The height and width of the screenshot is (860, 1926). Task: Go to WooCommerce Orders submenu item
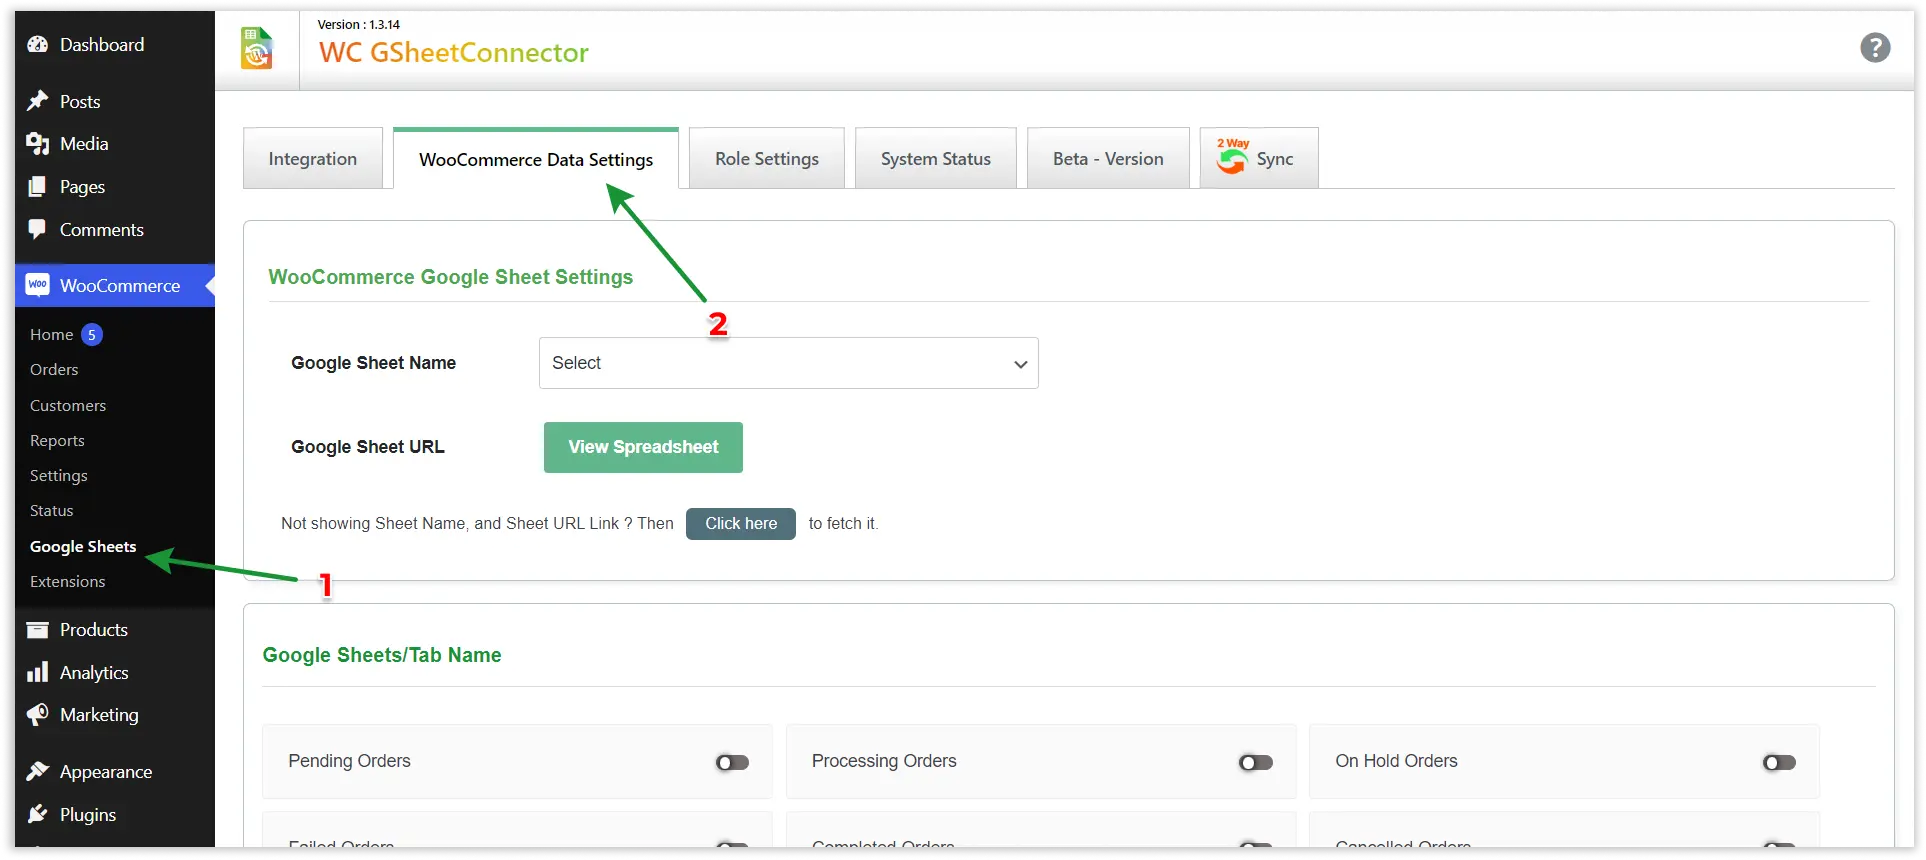tap(54, 370)
